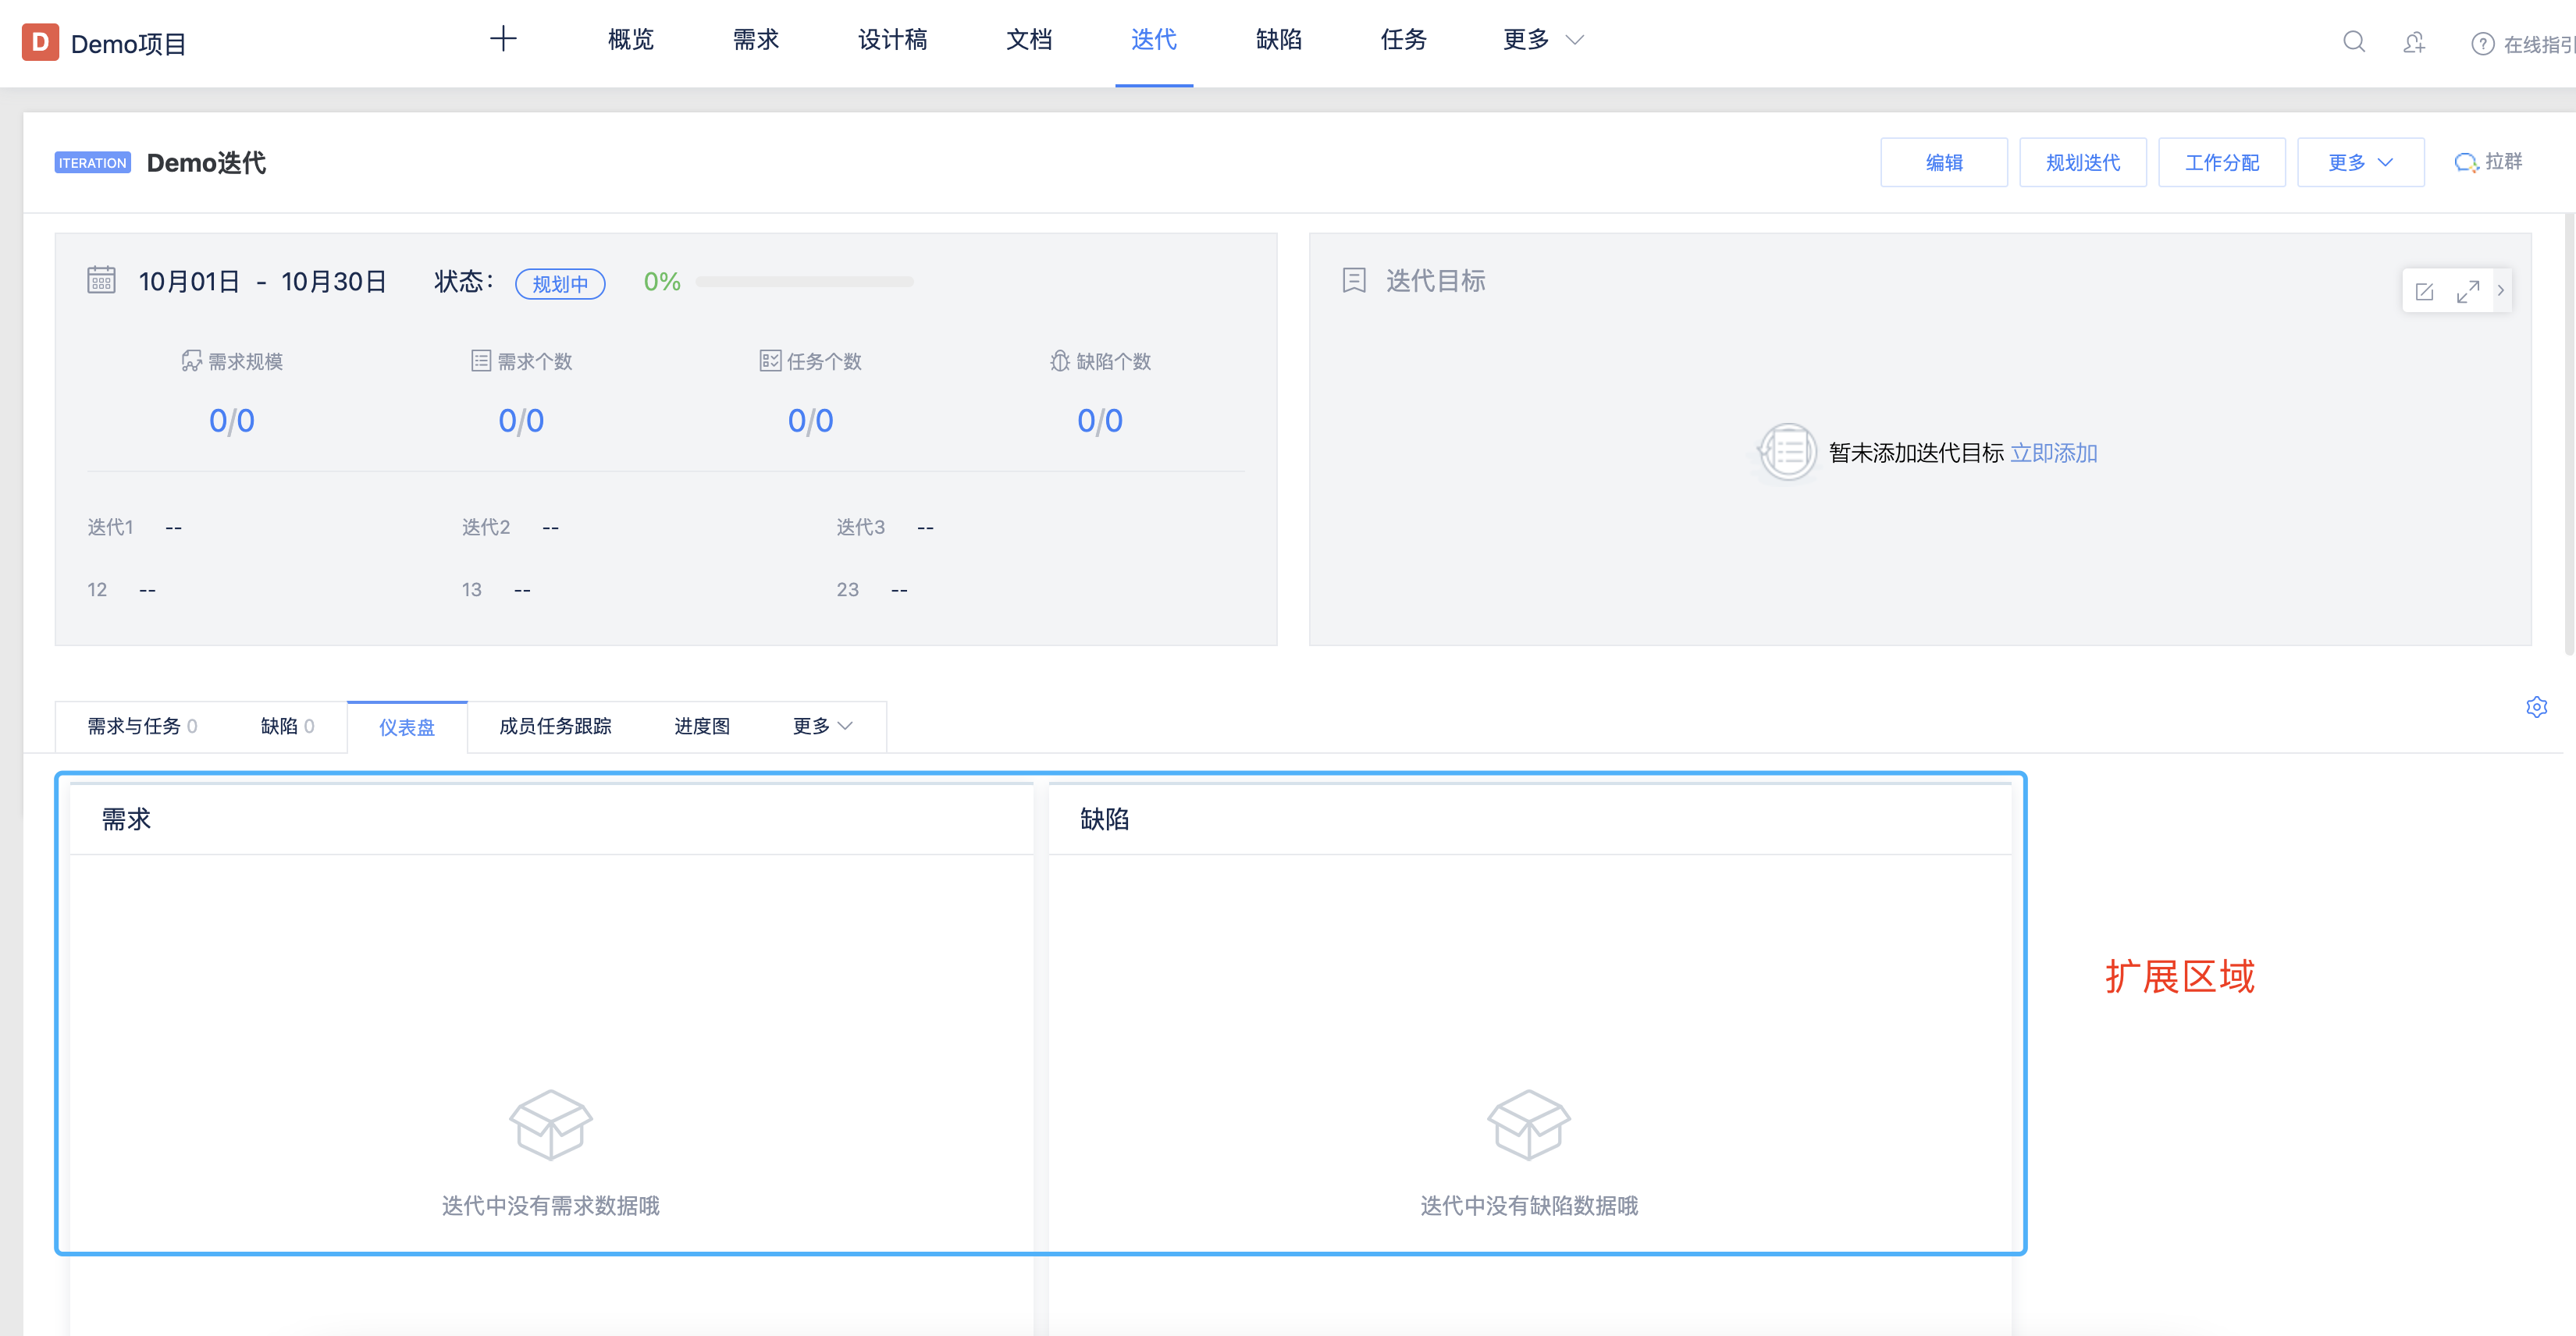Click the 迭代3 field label
This screenshot has width=2576, height=1336.
[861, 527]
